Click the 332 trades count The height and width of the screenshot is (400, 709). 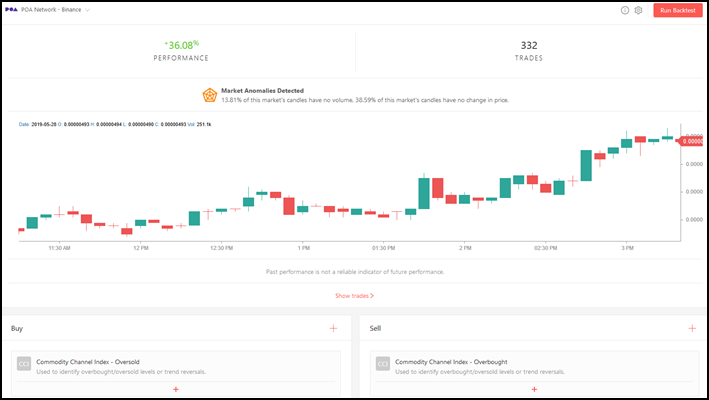(x=529, y=45)
